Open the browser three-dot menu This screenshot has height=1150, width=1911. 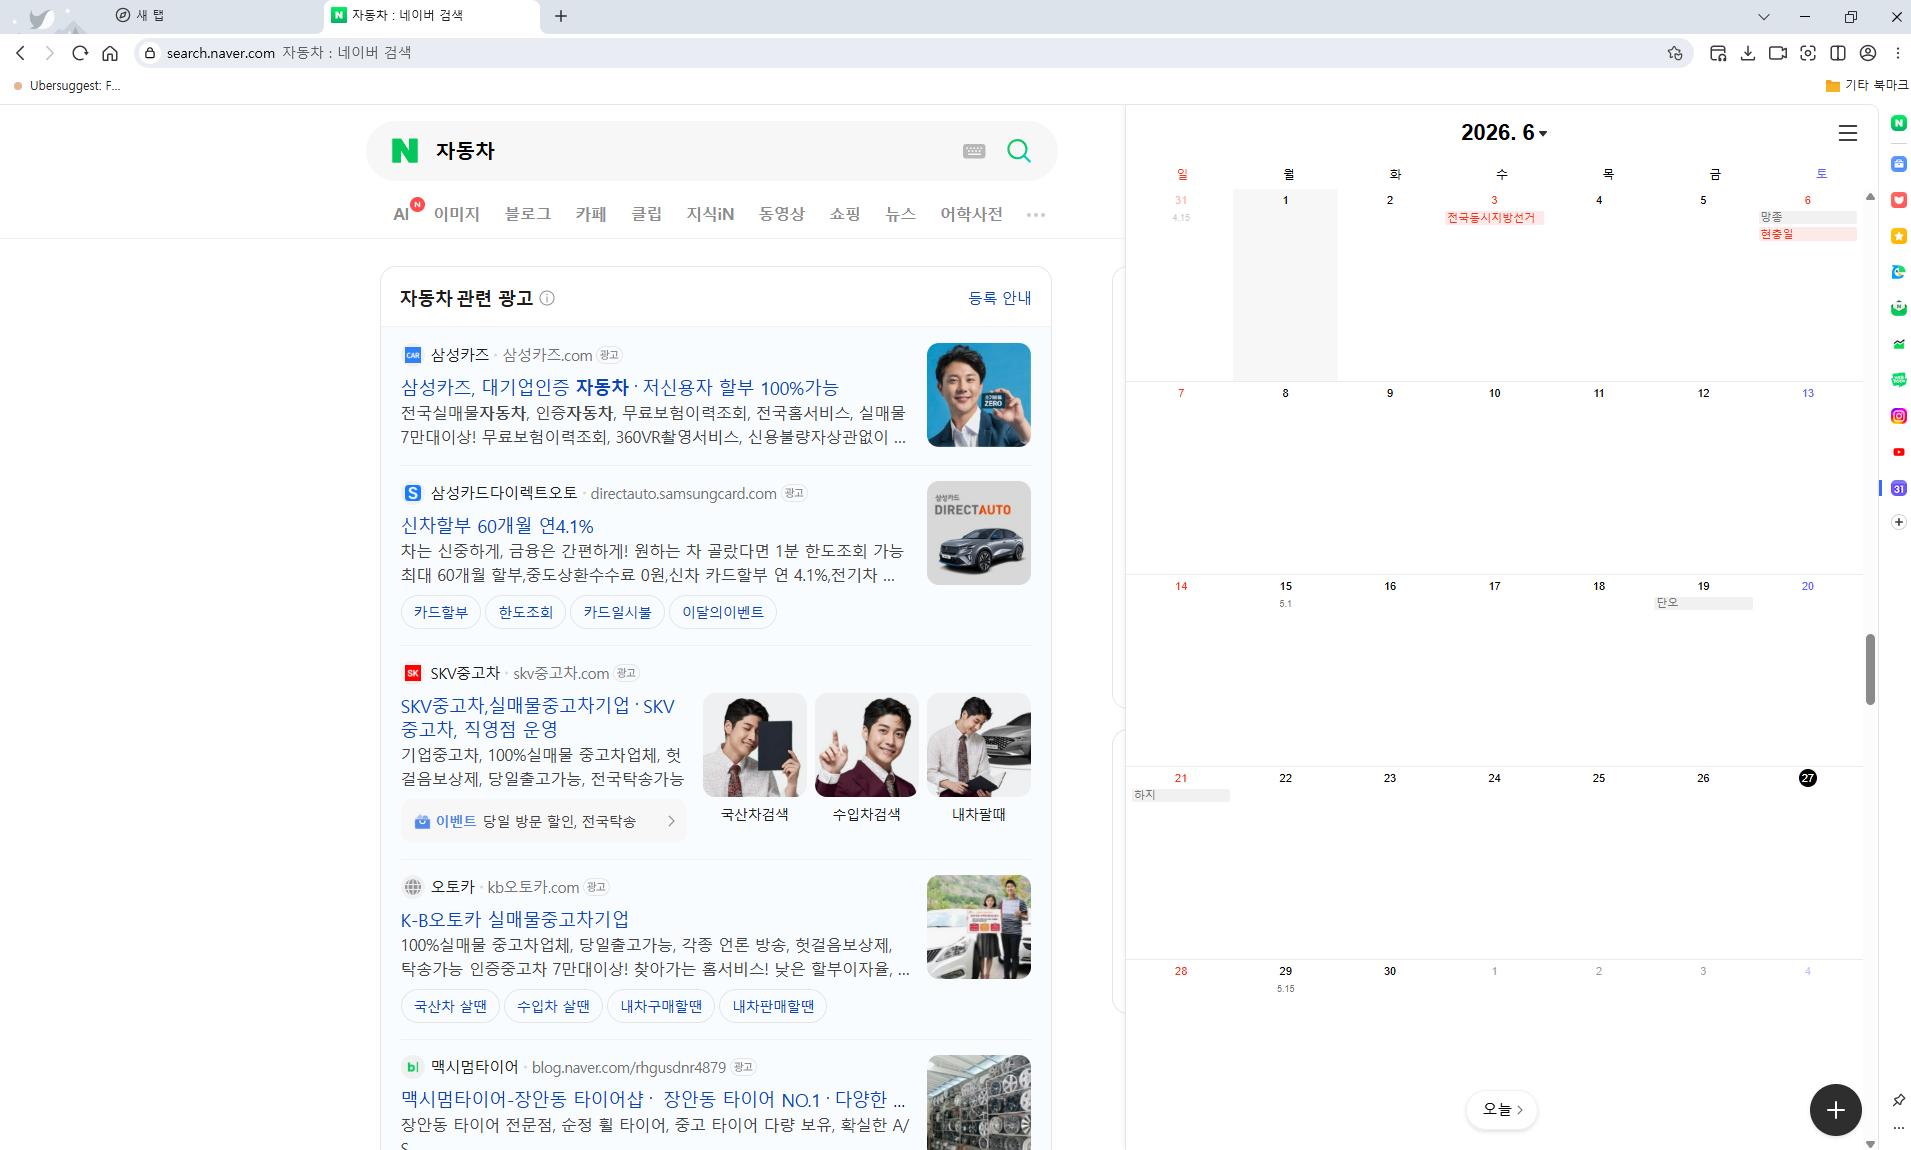click(x=1897, y=53)
